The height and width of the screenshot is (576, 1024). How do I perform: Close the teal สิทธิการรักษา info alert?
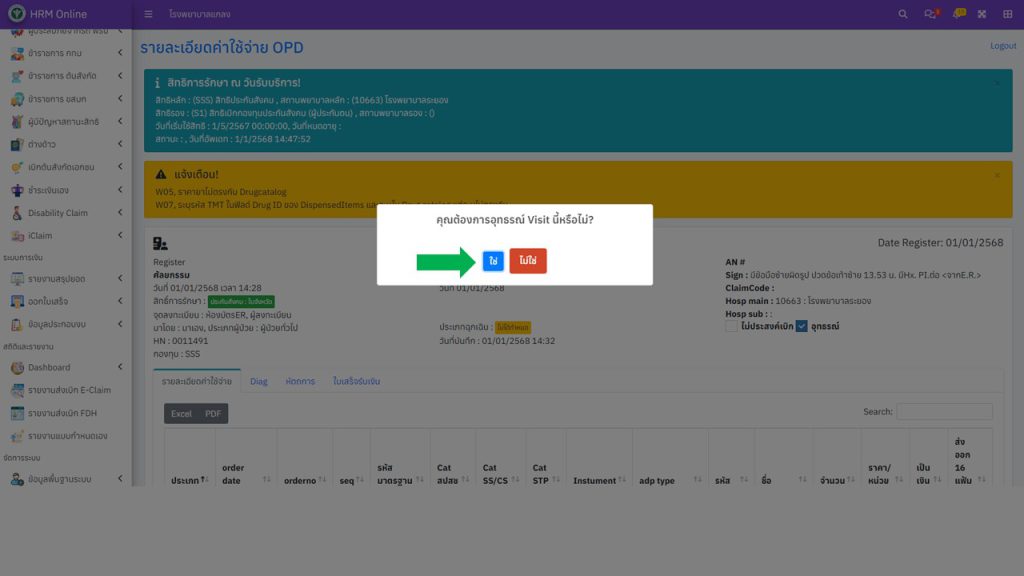[996, 83]
